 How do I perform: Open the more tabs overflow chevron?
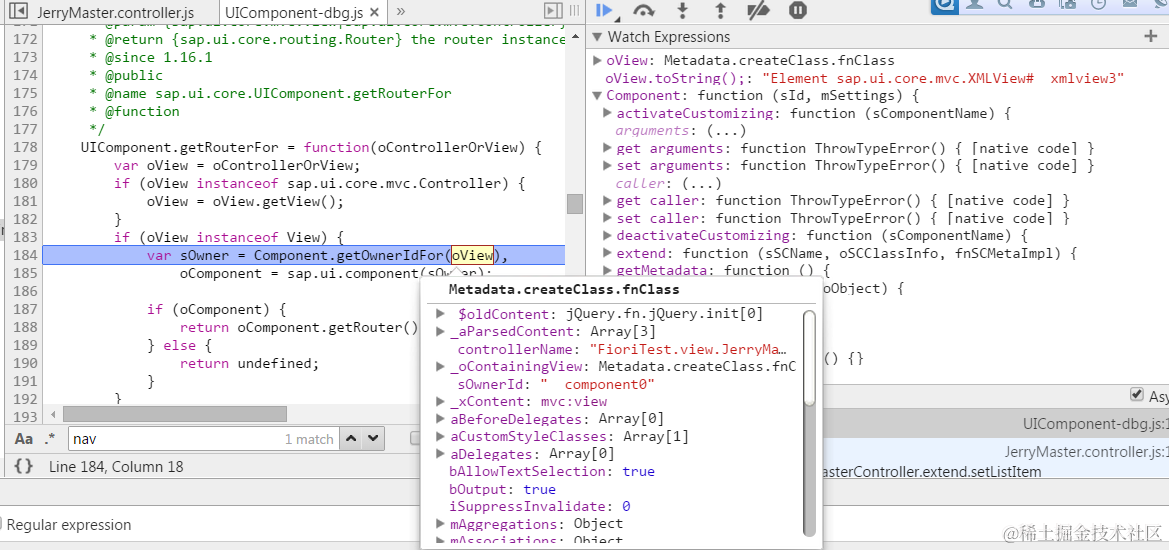pos(400,11)
